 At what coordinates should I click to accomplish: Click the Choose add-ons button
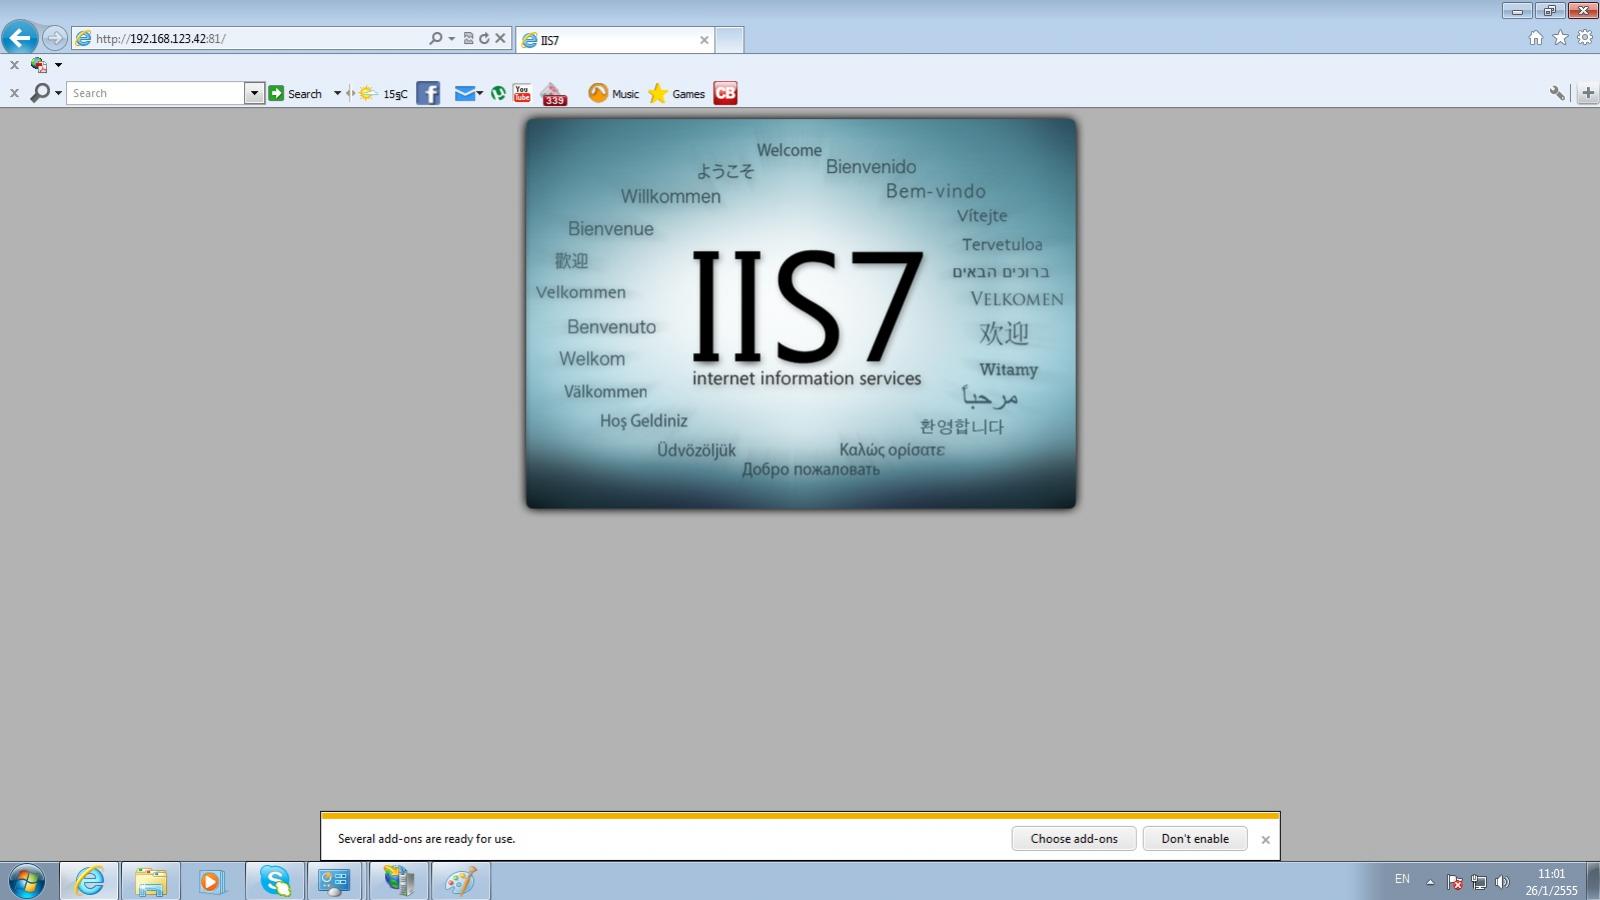click(x=1074, y=839)
